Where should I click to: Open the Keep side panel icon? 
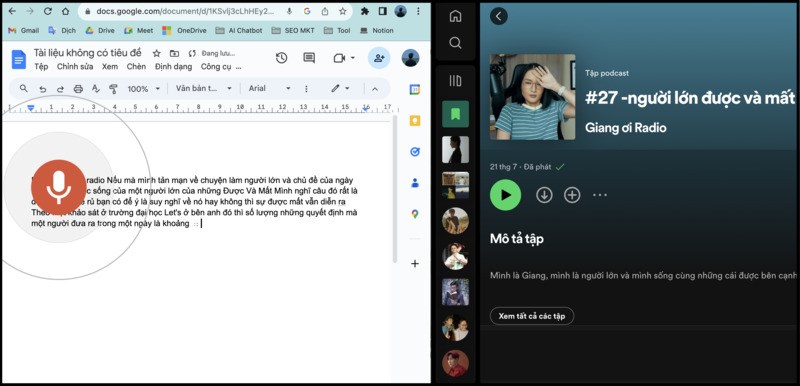tap(415, 120)
